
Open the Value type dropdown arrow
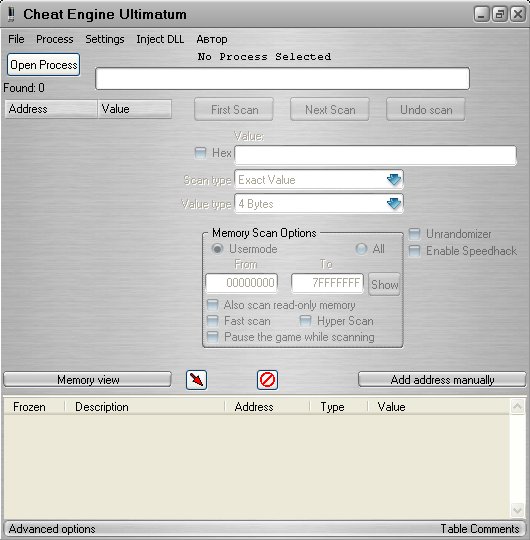click(x=394, y=204)
